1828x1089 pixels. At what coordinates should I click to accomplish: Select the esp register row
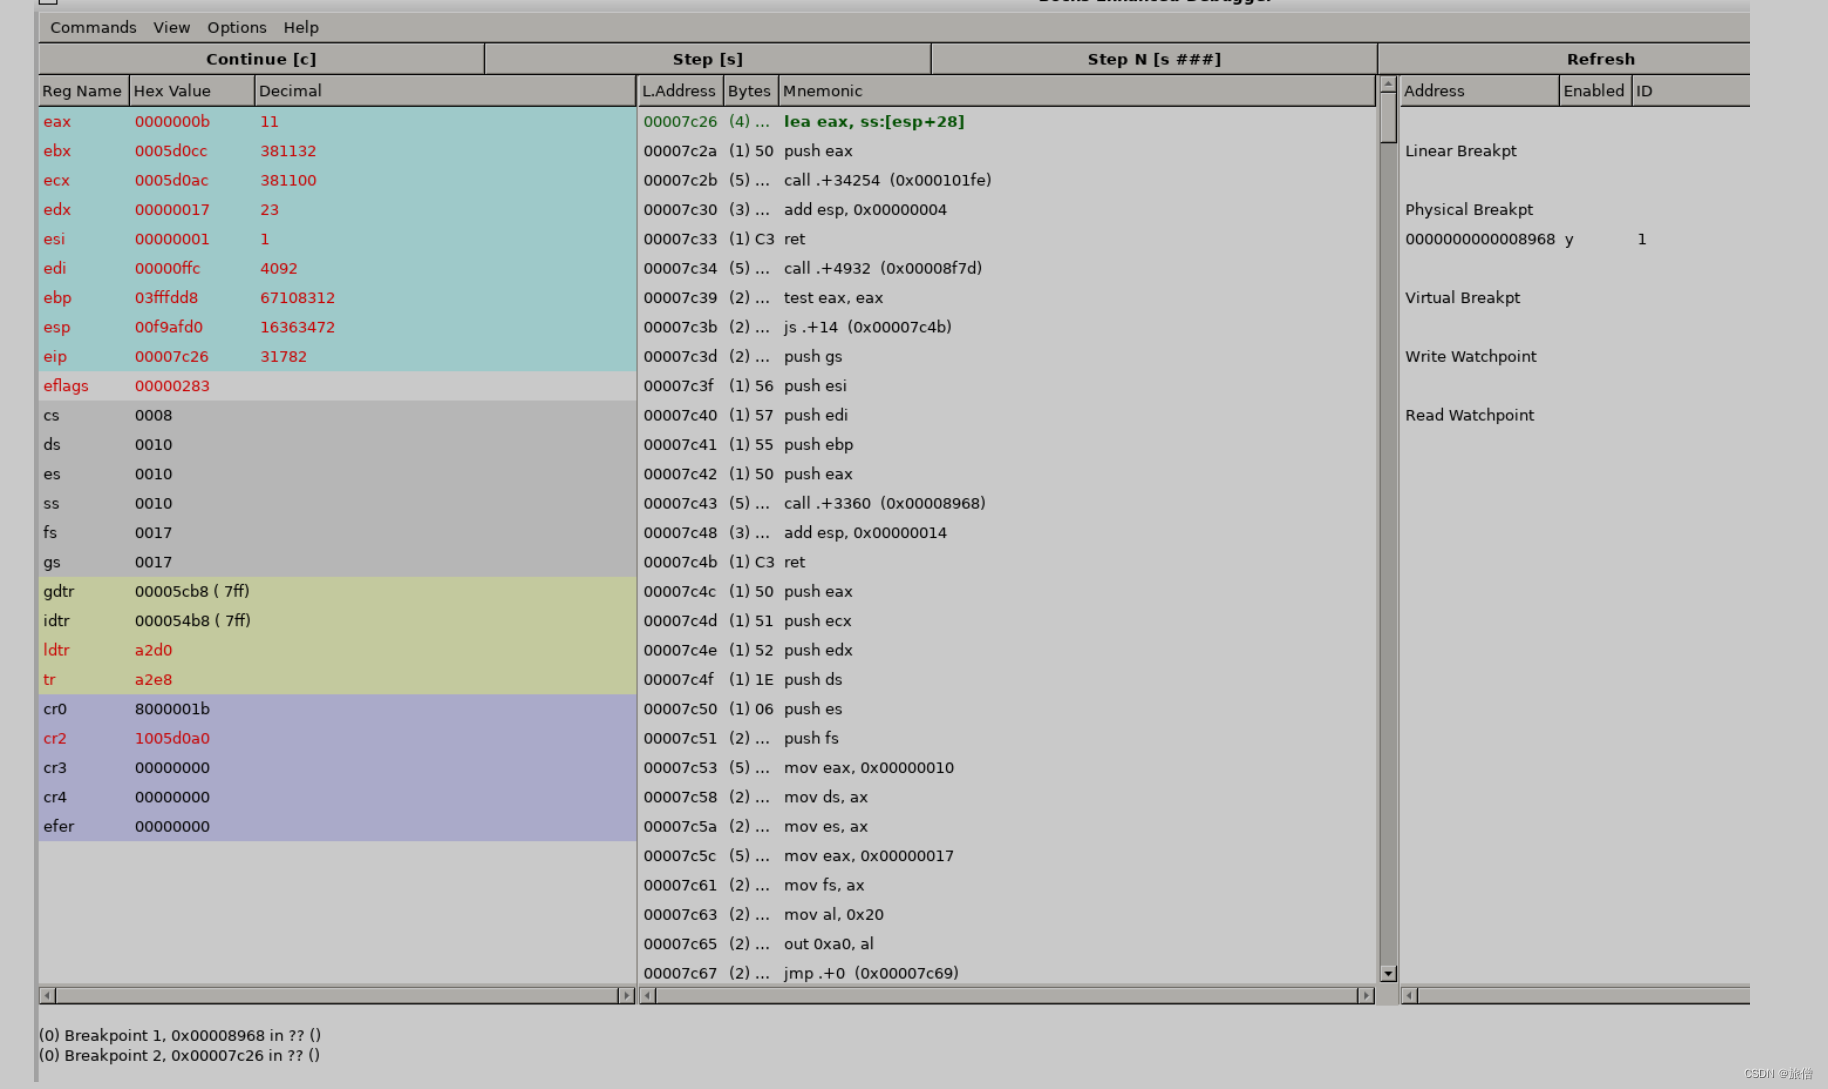click(337, 327)
